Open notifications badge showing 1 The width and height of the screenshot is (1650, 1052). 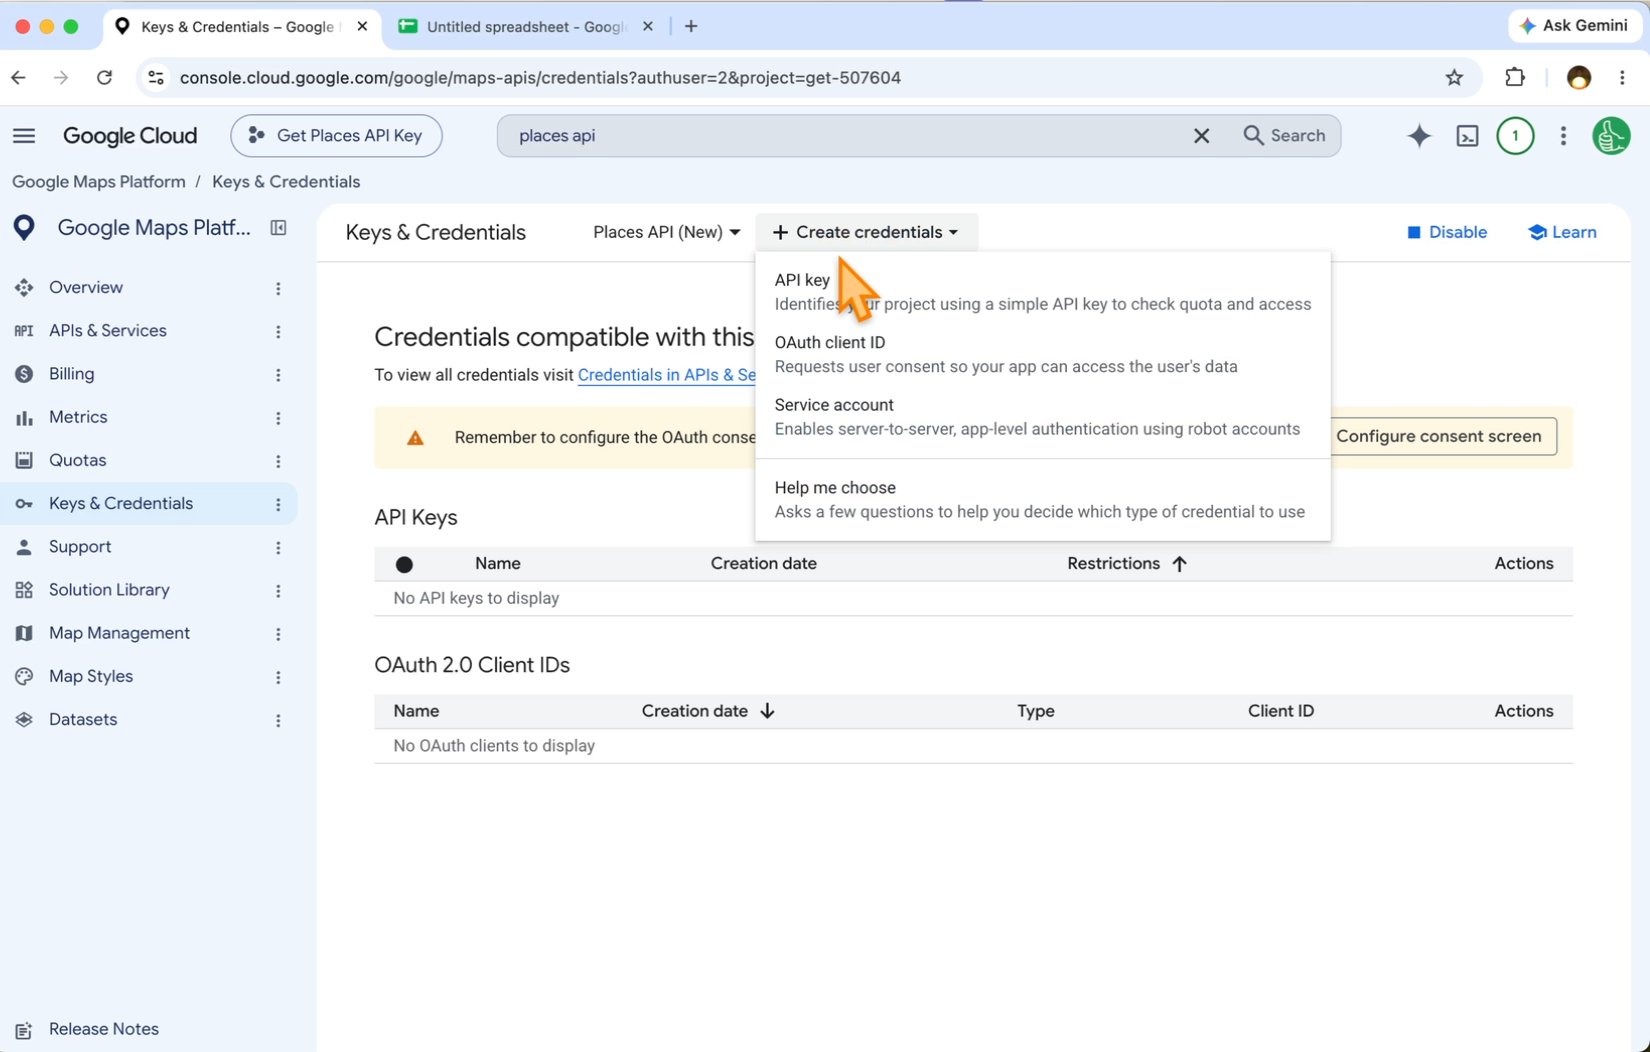coord(1515,136)
